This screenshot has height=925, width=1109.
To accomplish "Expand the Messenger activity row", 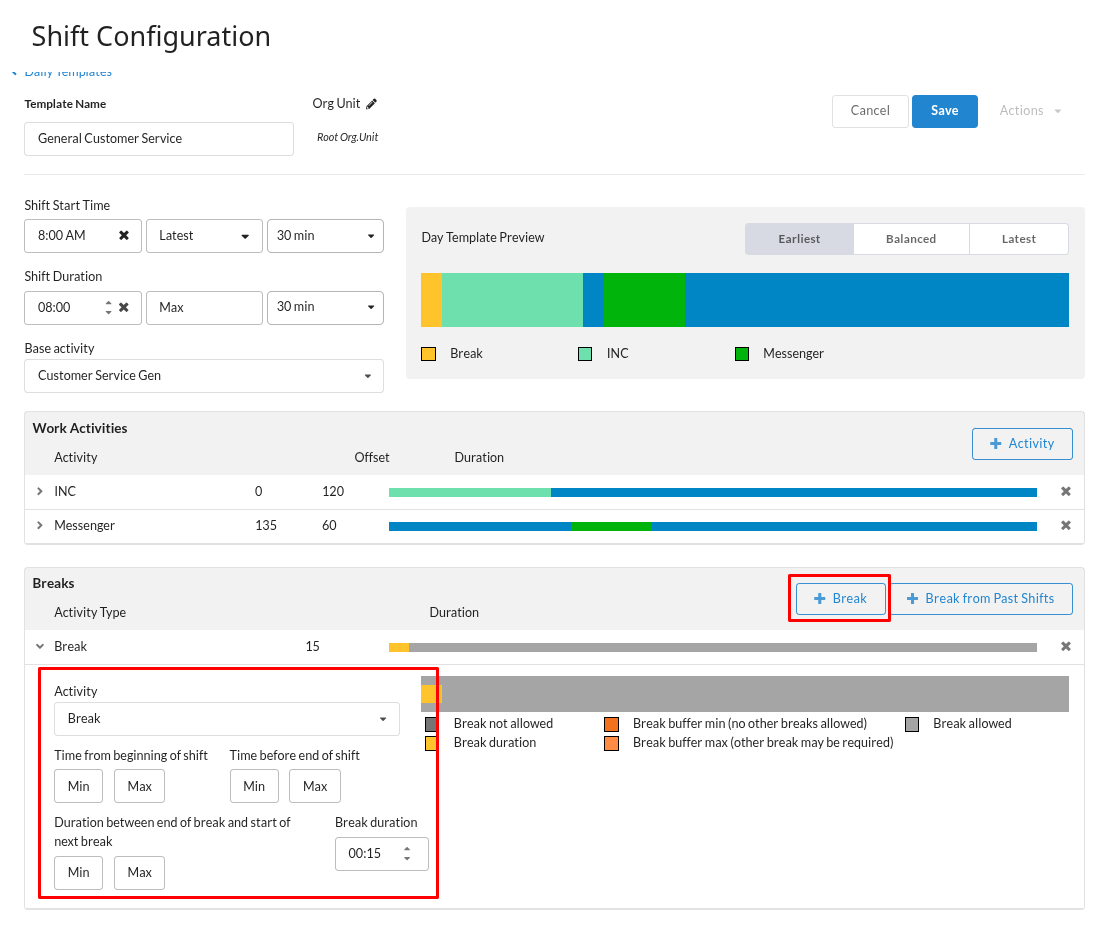I will pyautogui.click(x=40, y=526).
